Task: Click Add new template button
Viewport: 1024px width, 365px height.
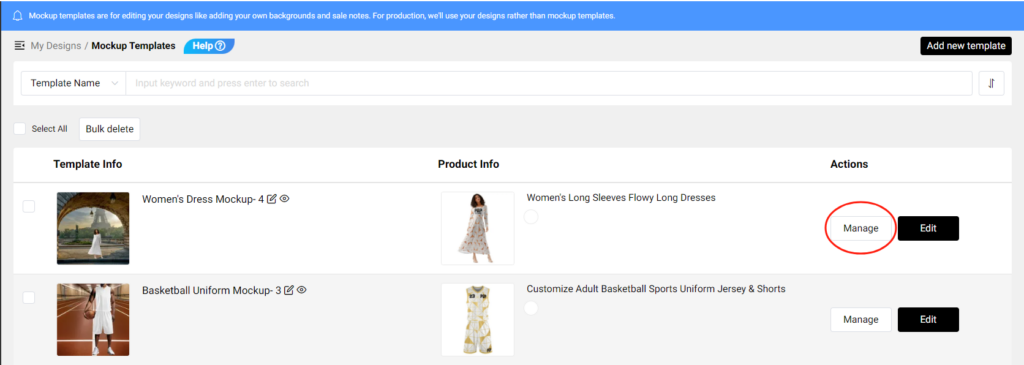Action: pos(966,46)
